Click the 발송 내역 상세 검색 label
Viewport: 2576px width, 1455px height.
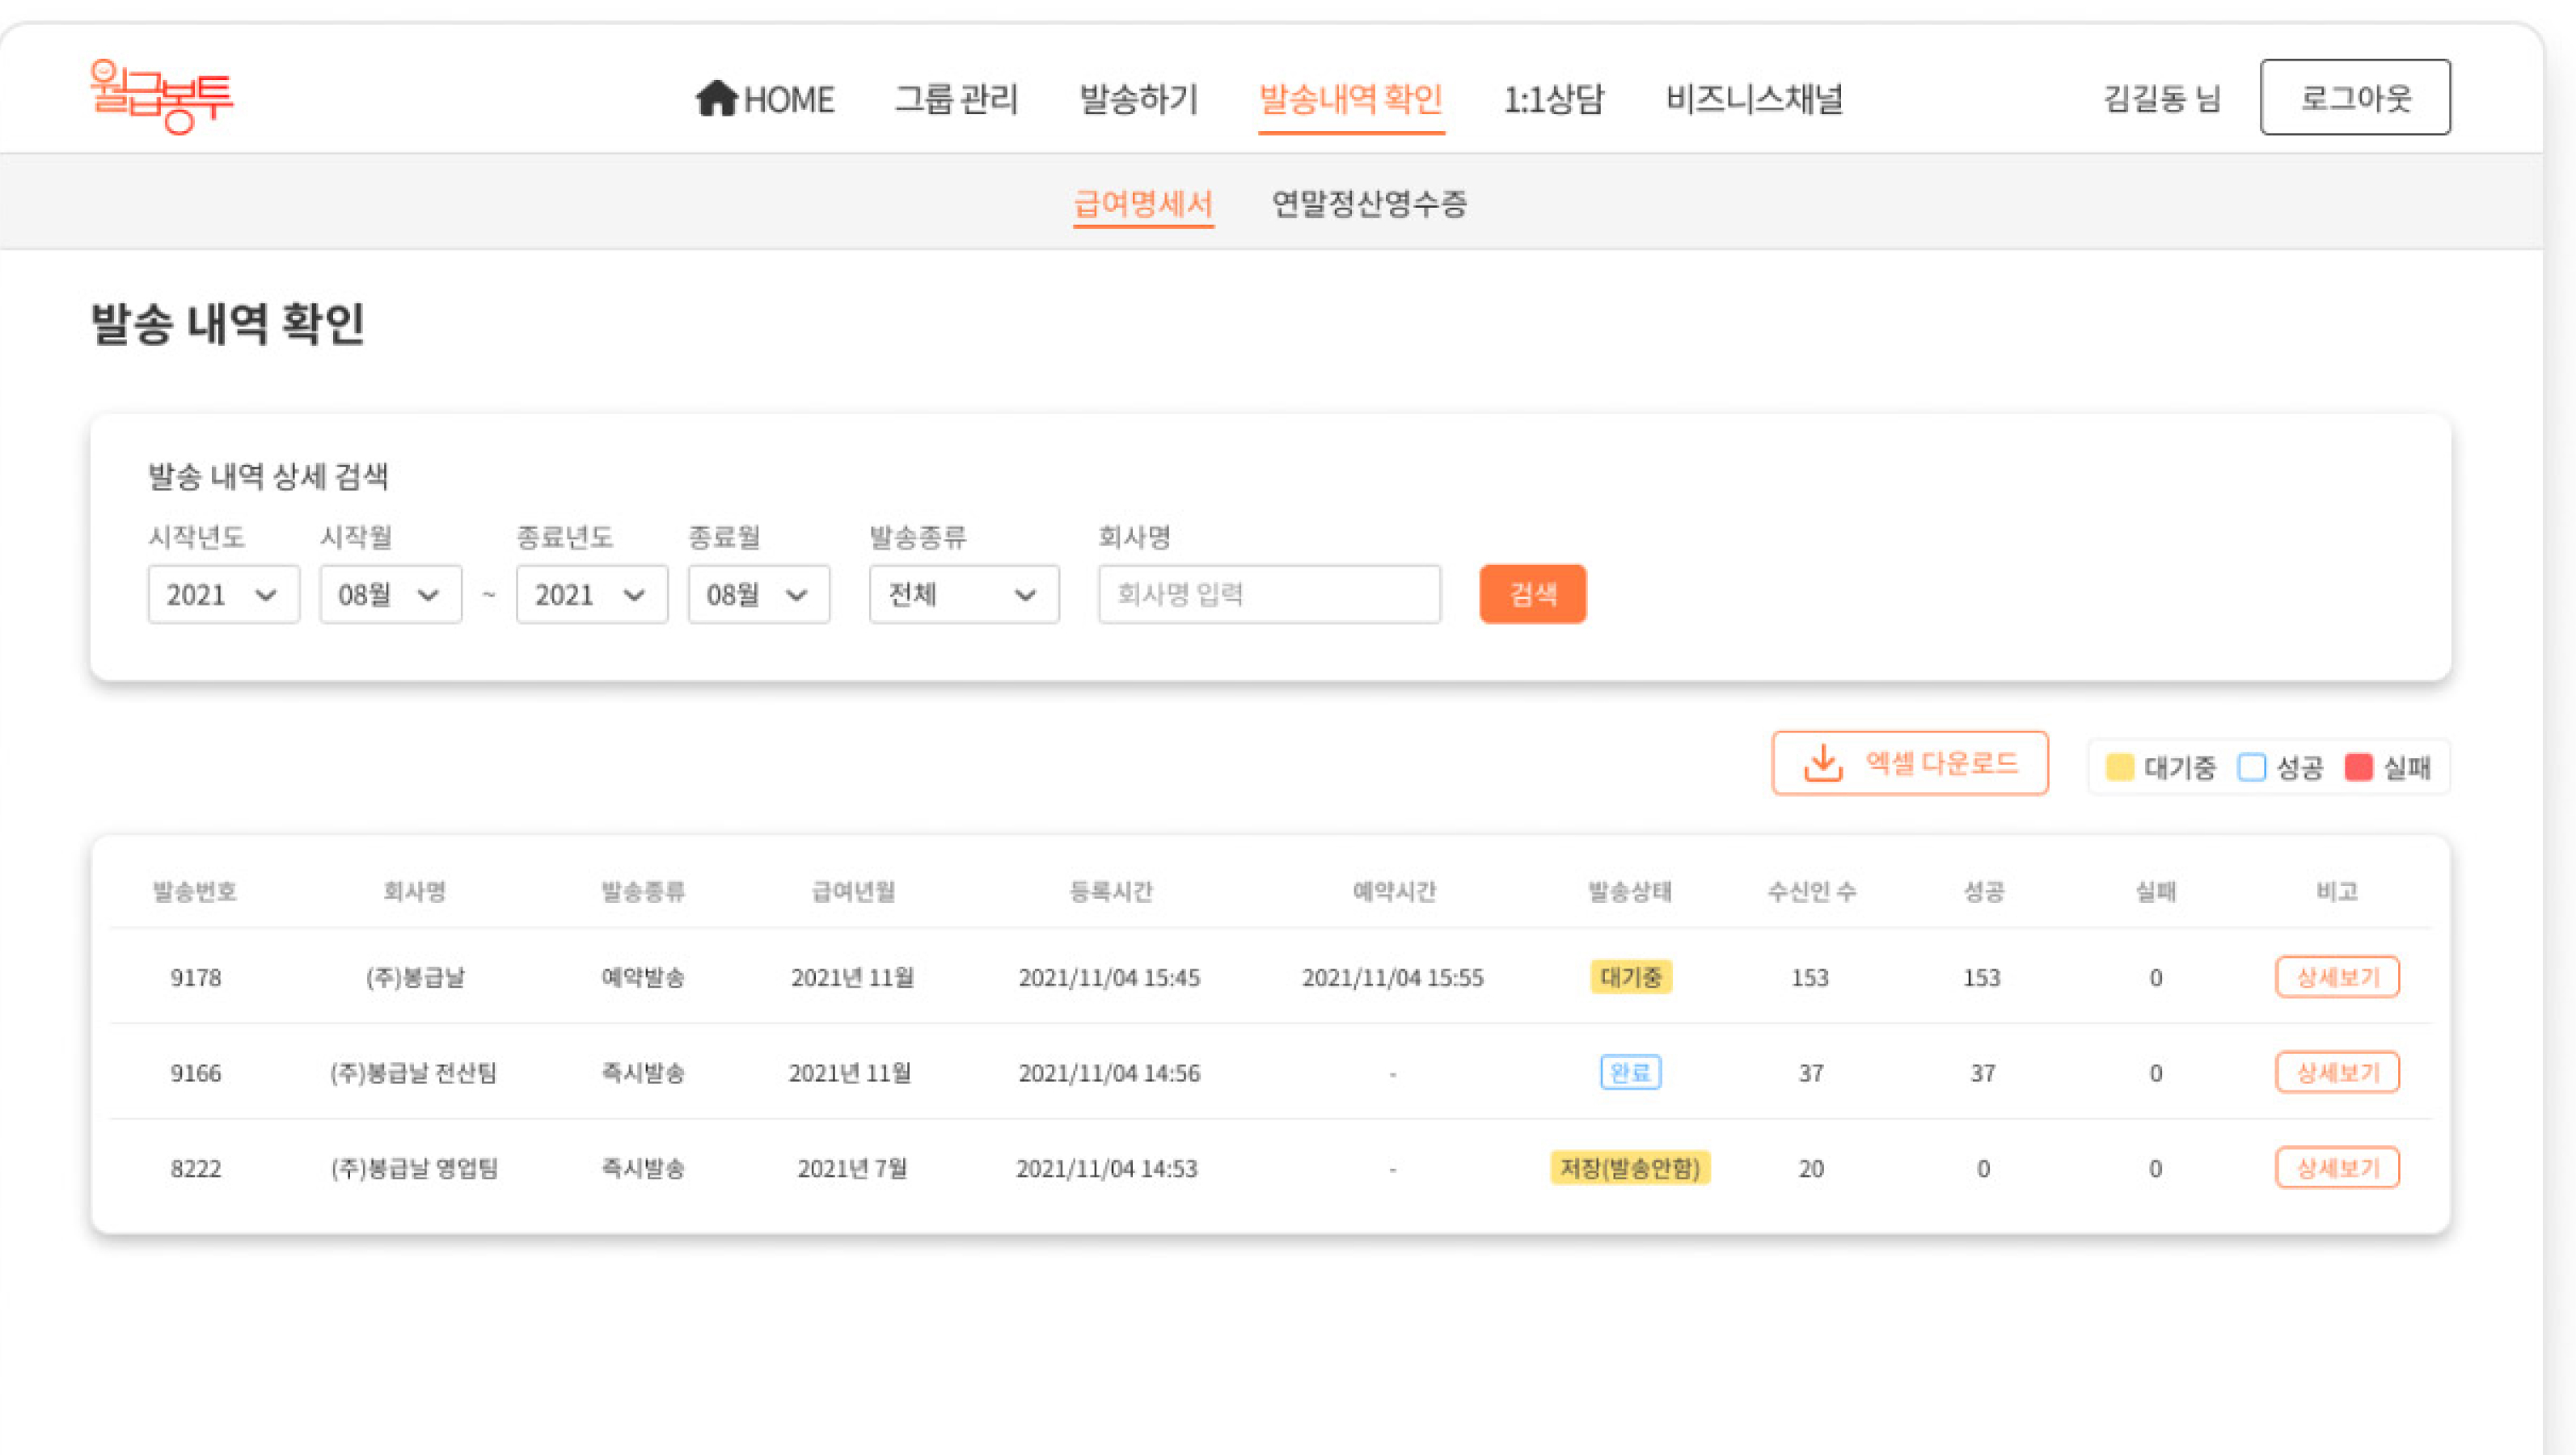tap(268, 476)
